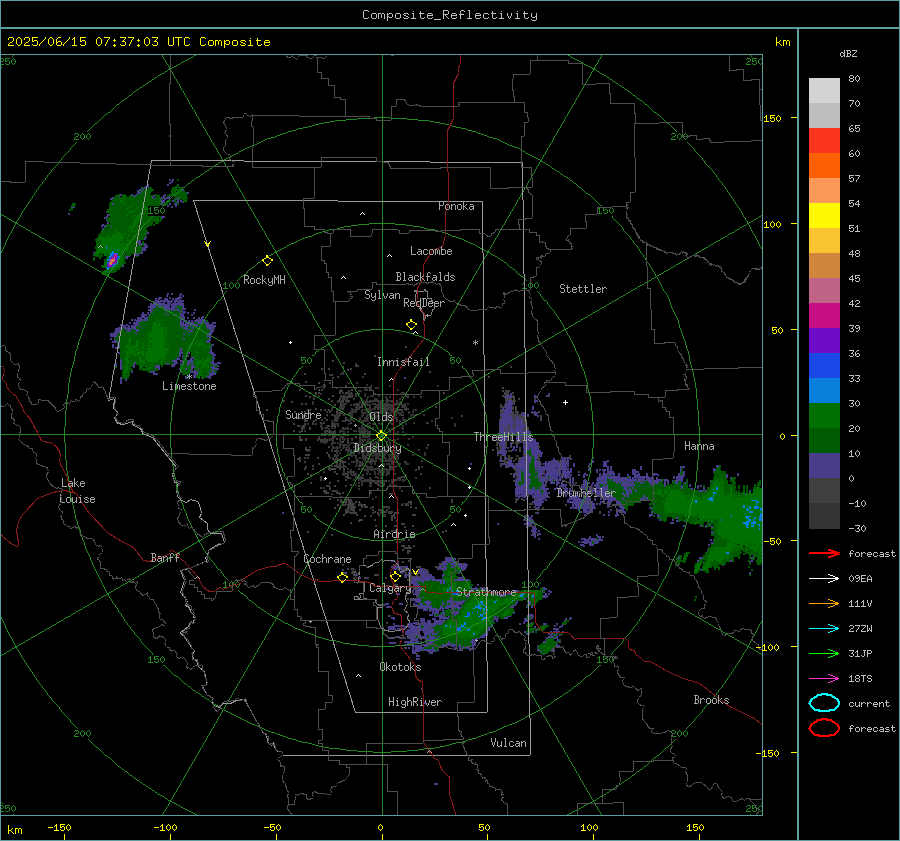The image size is (900, 841).
Task: Click the Drumheller label on map
Action: pos(586,493)
